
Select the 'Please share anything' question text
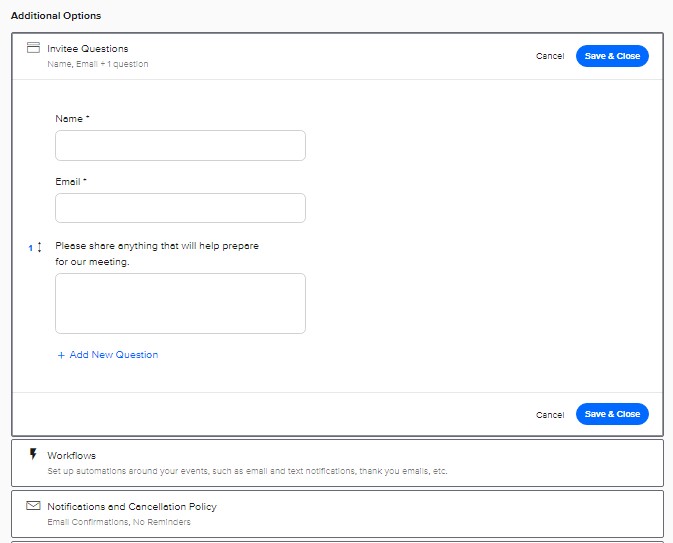click(157, 254)
